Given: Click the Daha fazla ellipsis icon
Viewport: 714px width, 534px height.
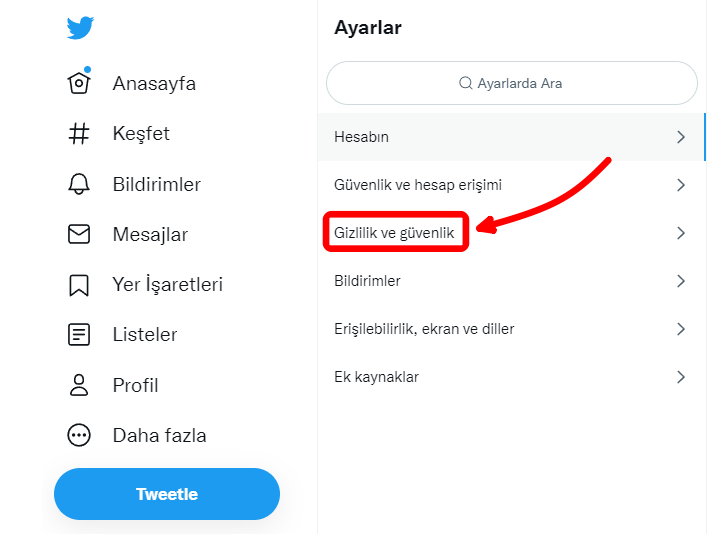Looking at the screenshot, I should point(79,435).
